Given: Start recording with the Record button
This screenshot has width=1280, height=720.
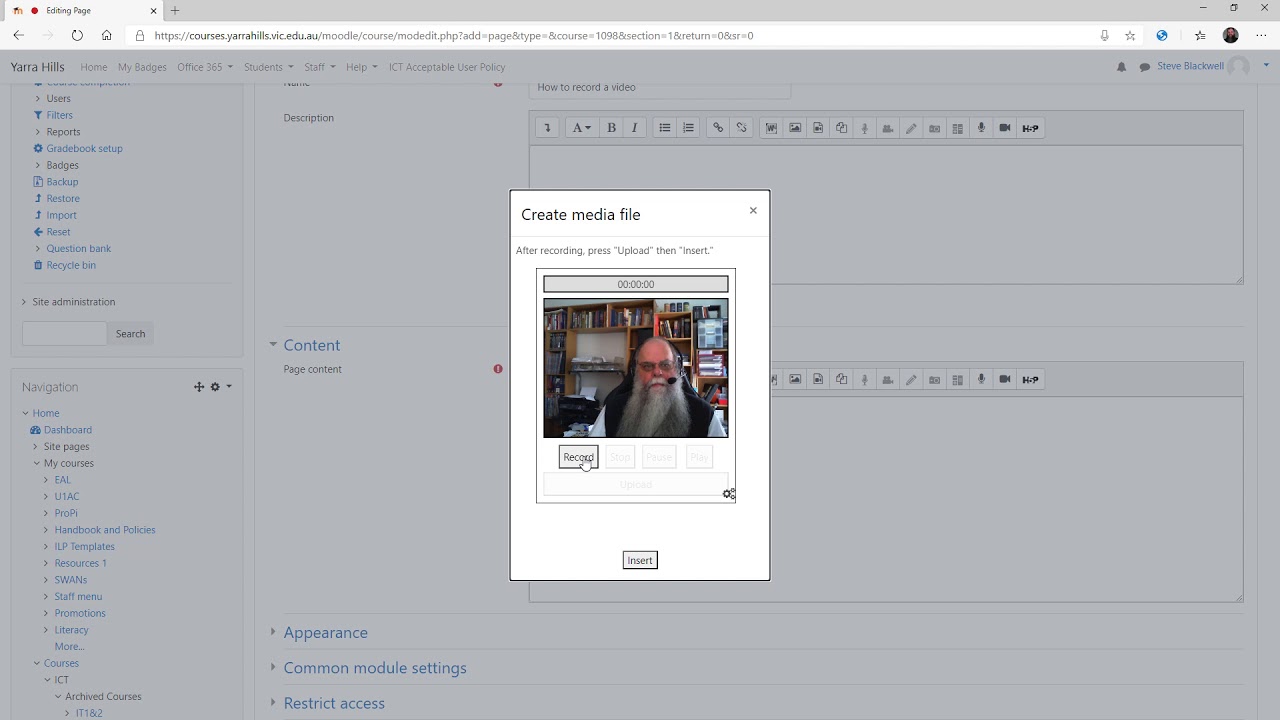Looking at the screenshot, I should pos(578,457).
